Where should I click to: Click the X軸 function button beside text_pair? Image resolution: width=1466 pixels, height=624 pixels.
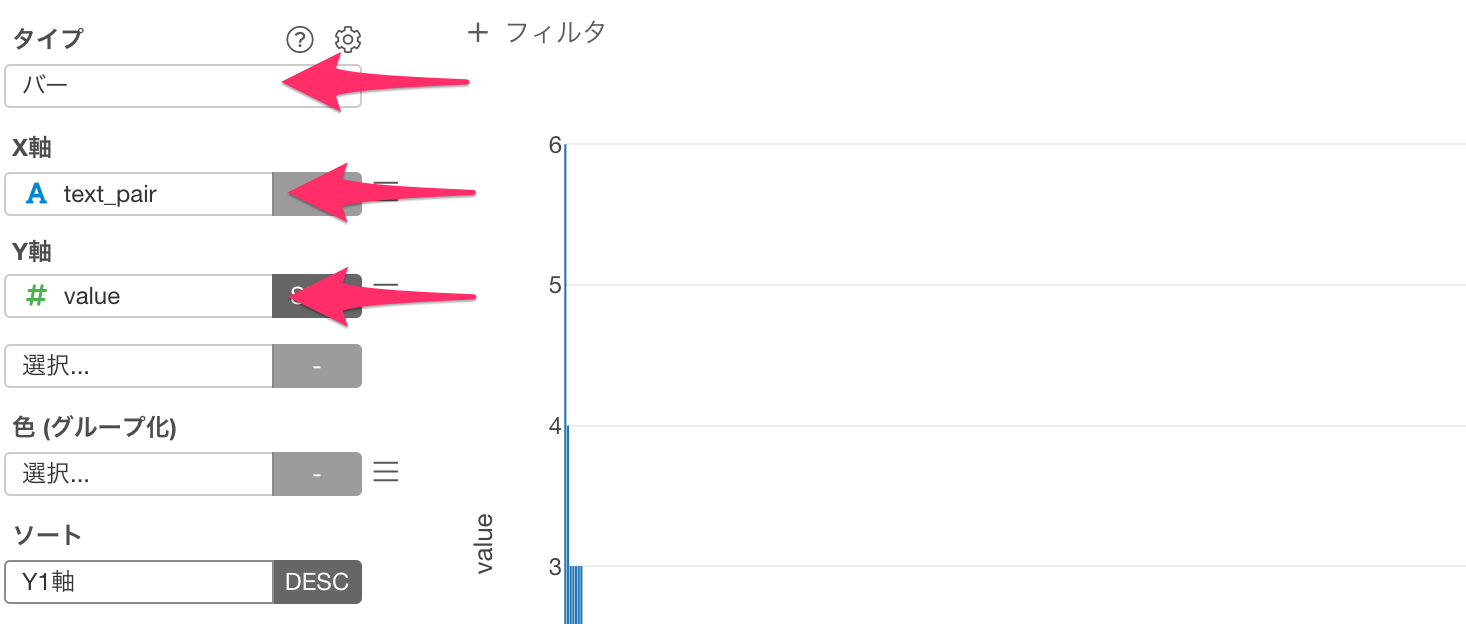click(x=317, y=194)
